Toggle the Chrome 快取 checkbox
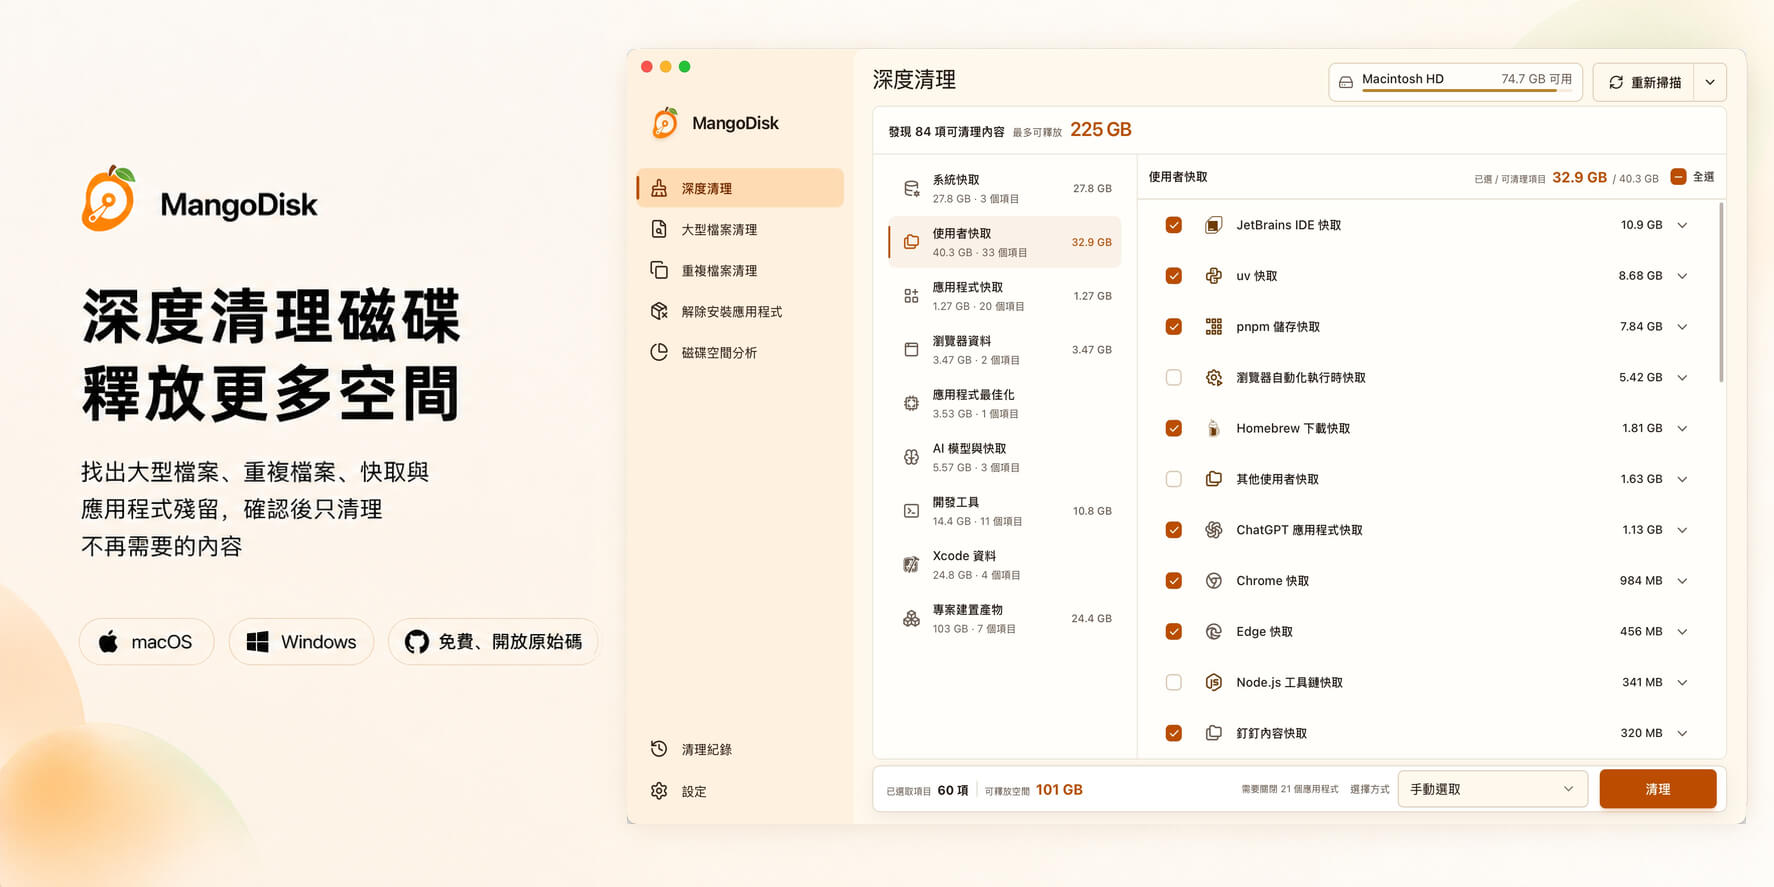 tap(1174, 581)
